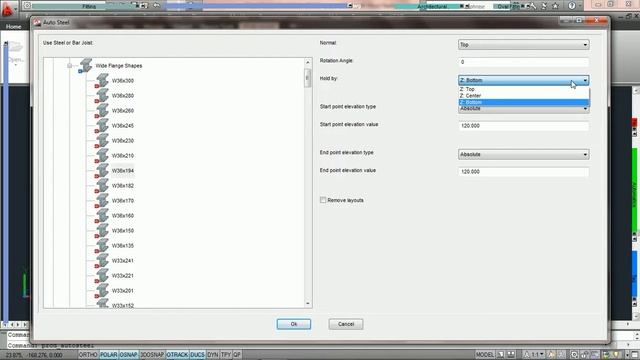Toggle OTRACK in status bar
This screenshot has height=360, width=640.
[x=178, y=355]
